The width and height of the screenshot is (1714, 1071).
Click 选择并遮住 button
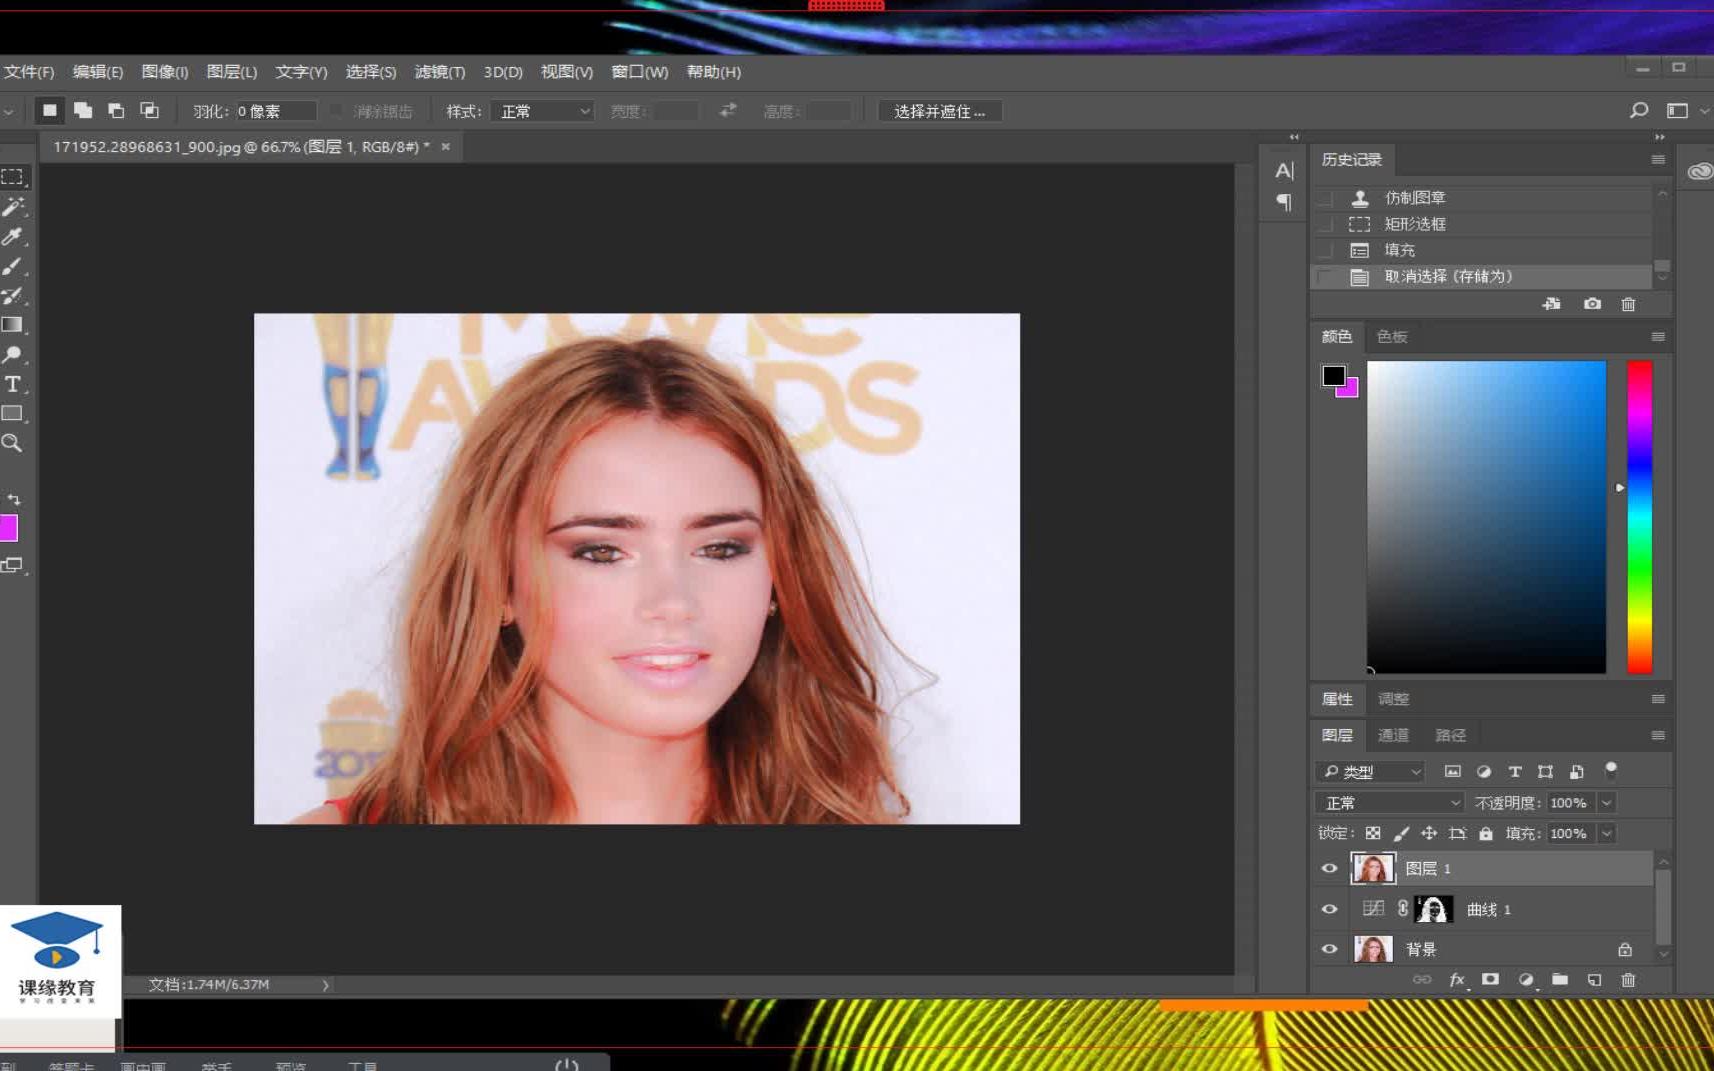pyautogui.click(x=940, y=111)
